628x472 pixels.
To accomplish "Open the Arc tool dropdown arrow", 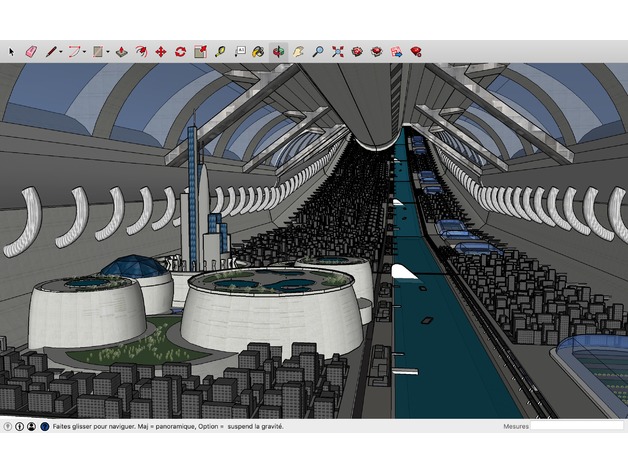I will (84, 52).
